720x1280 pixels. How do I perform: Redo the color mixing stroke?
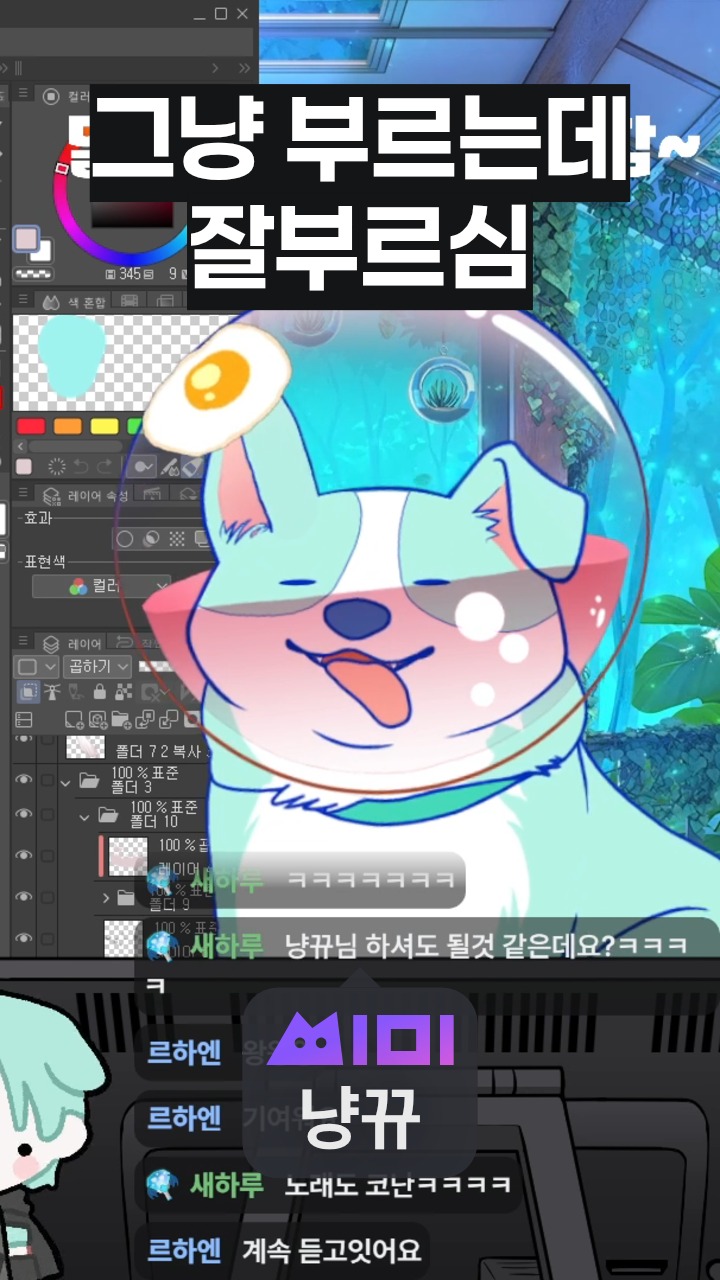pos(107,467)
